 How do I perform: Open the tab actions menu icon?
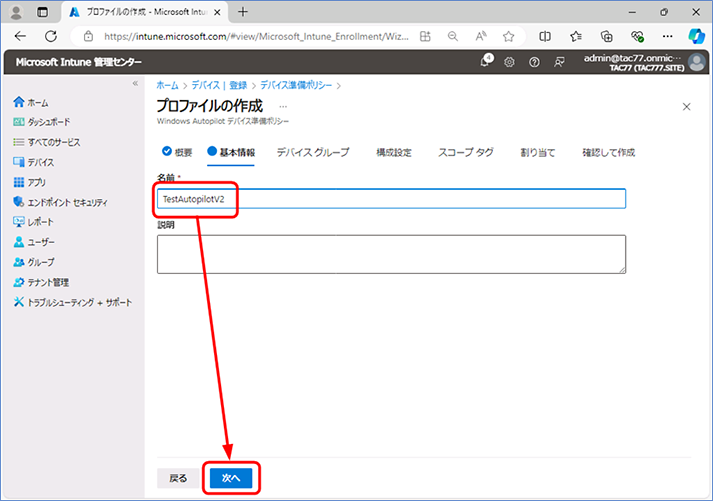tap(42, 12)
